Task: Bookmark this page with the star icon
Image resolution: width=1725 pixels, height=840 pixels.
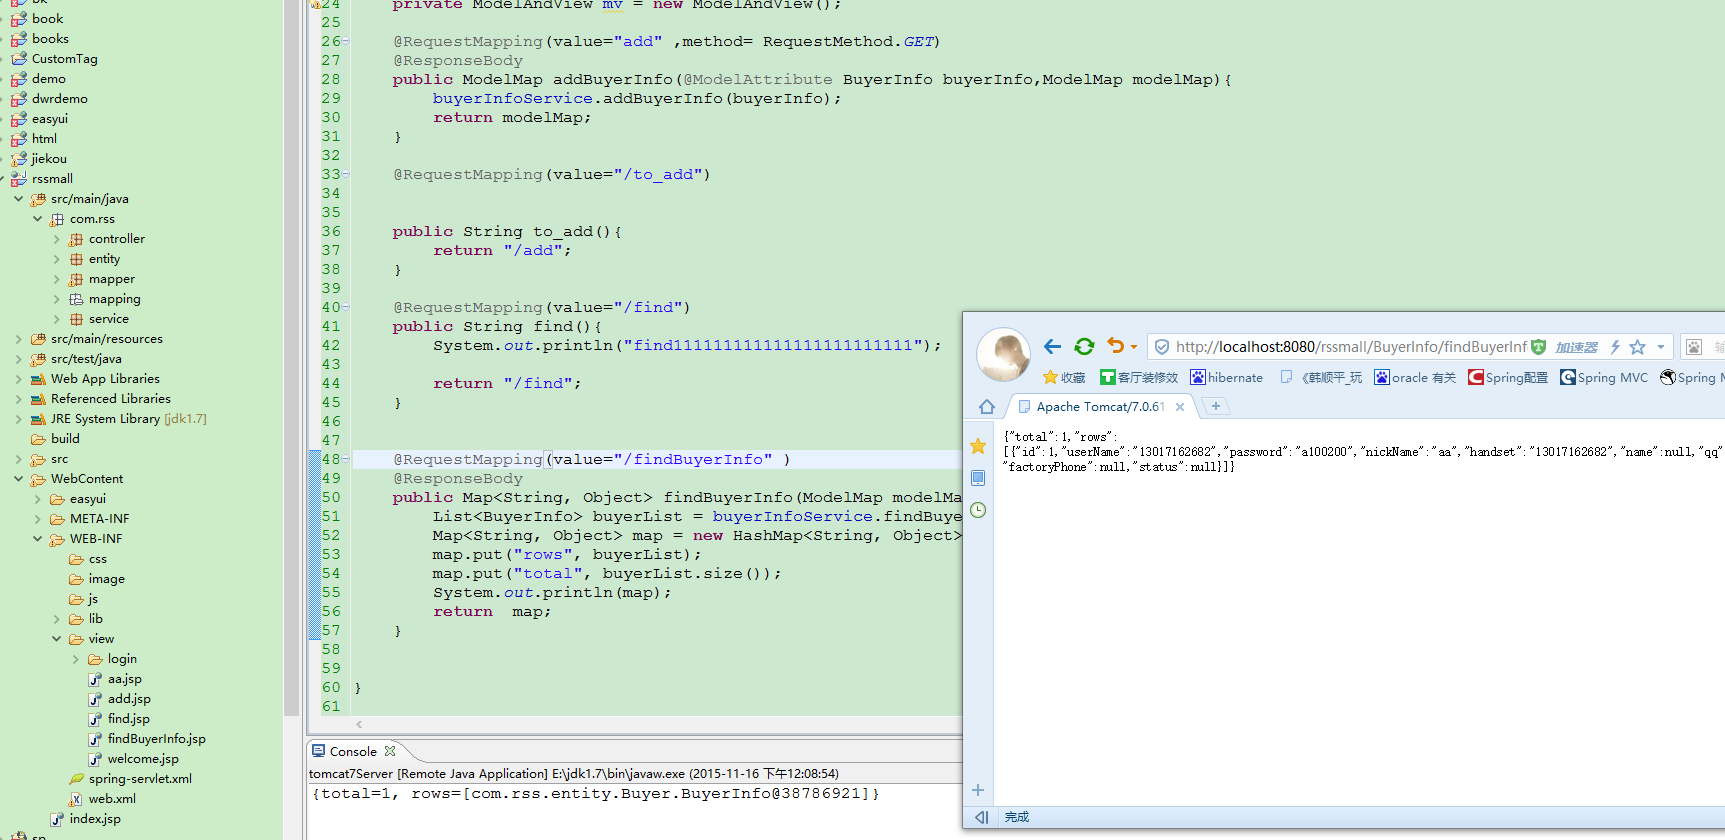Action: 1637,347
